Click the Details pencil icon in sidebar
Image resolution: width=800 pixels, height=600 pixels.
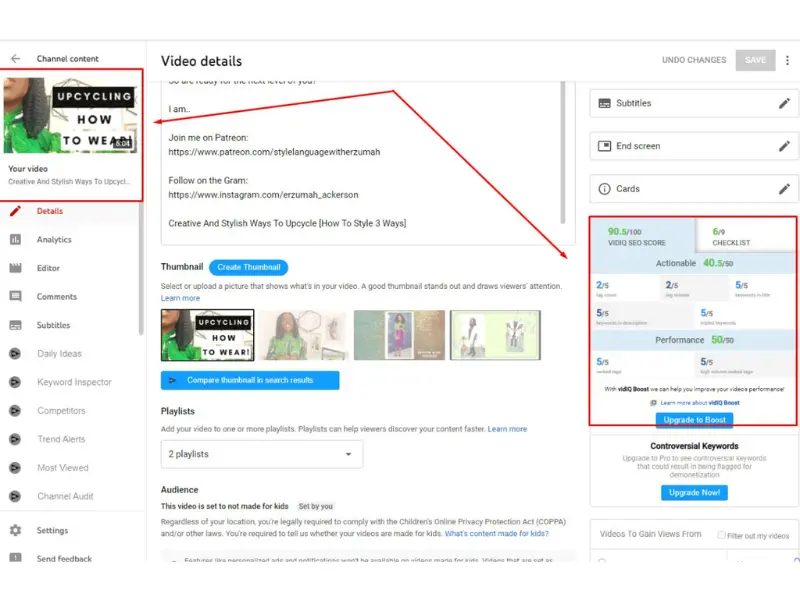16,211
